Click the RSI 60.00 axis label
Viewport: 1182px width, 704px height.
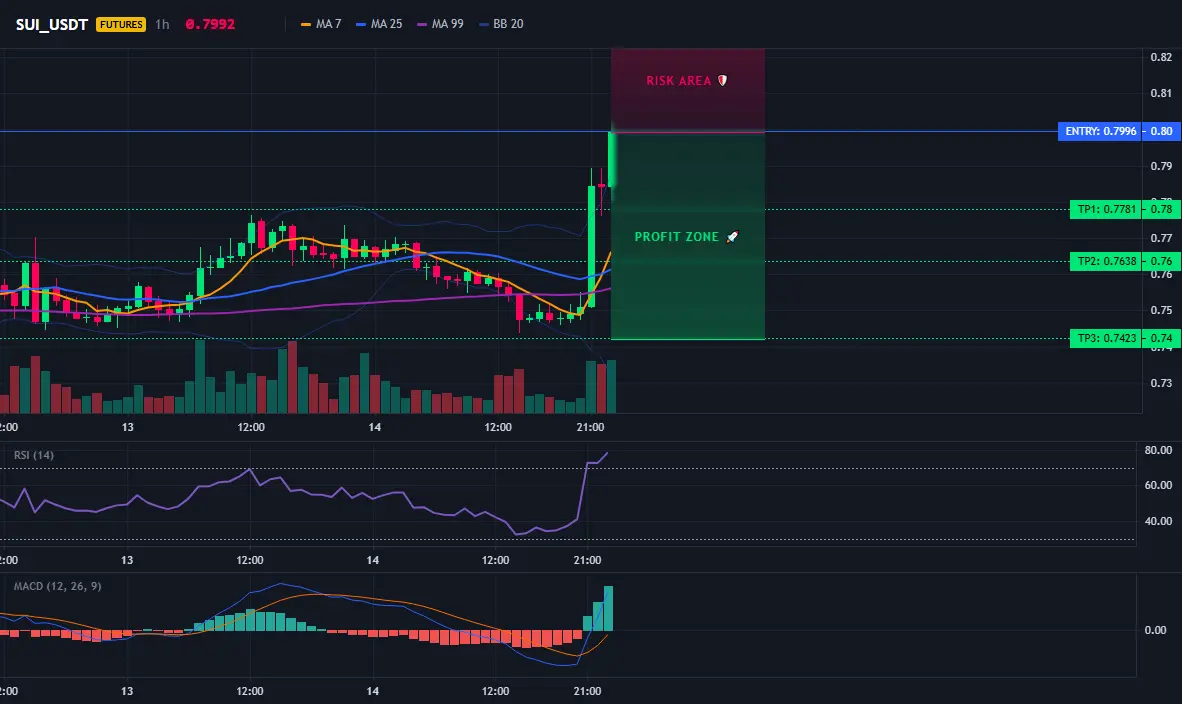(x=1159, y=485)
